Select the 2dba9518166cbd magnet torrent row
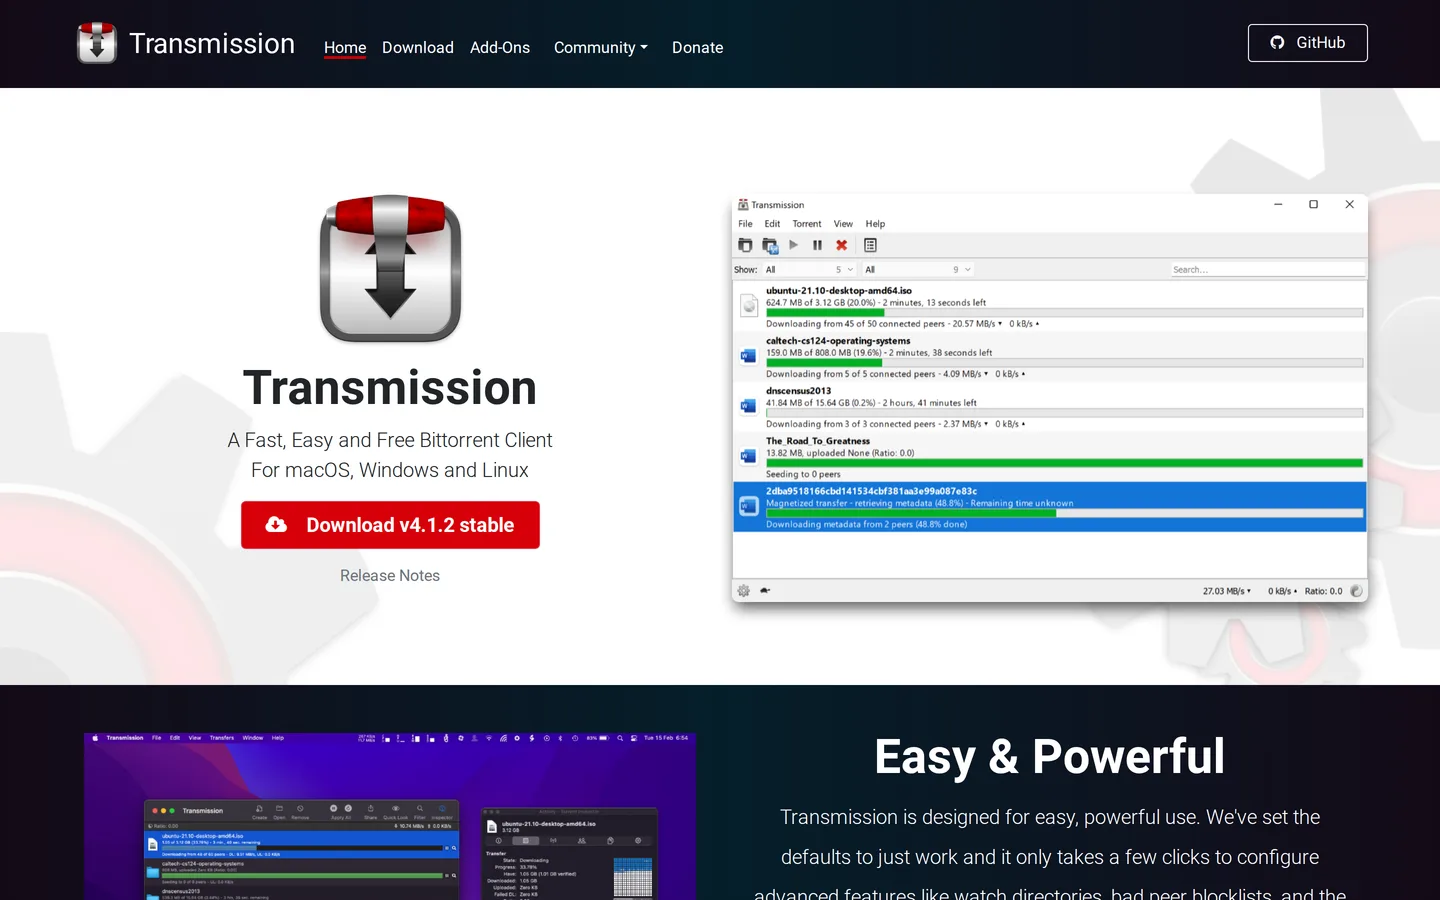1440x900 pixels. point(1050,506)
